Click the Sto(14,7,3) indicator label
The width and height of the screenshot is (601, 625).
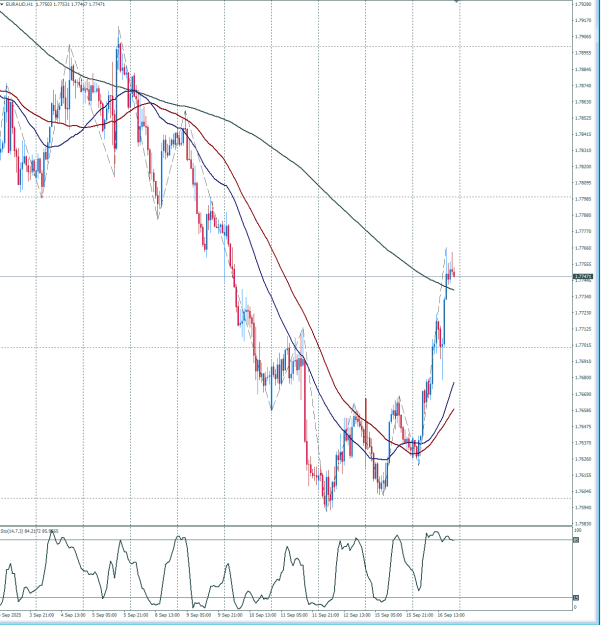(12, 531)
